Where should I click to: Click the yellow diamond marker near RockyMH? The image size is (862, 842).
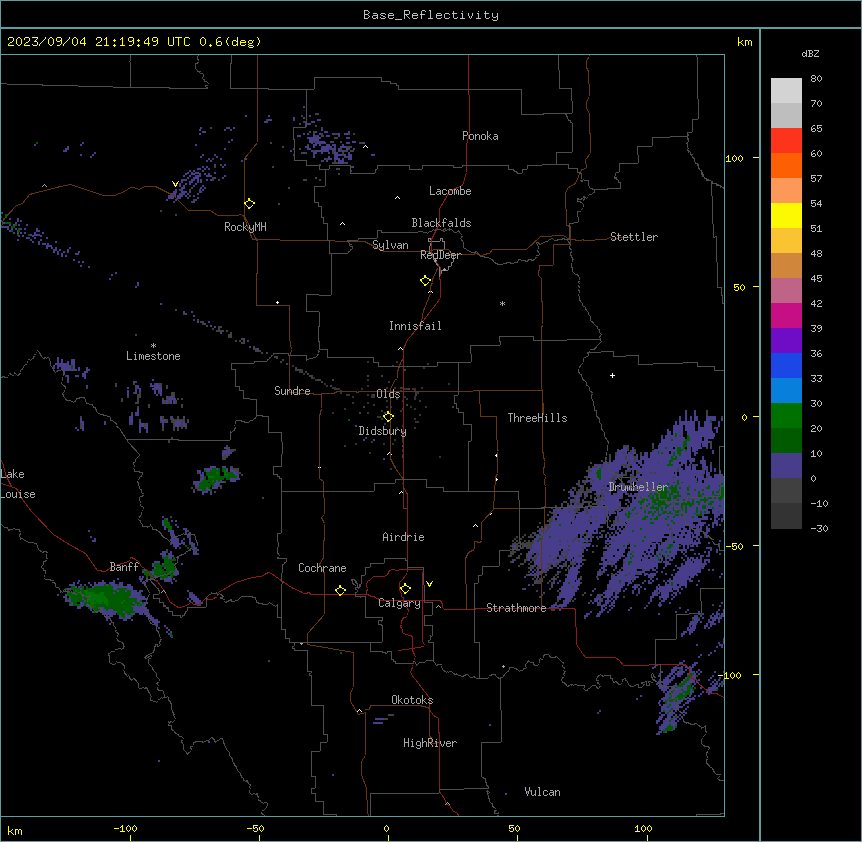[249, 204]
